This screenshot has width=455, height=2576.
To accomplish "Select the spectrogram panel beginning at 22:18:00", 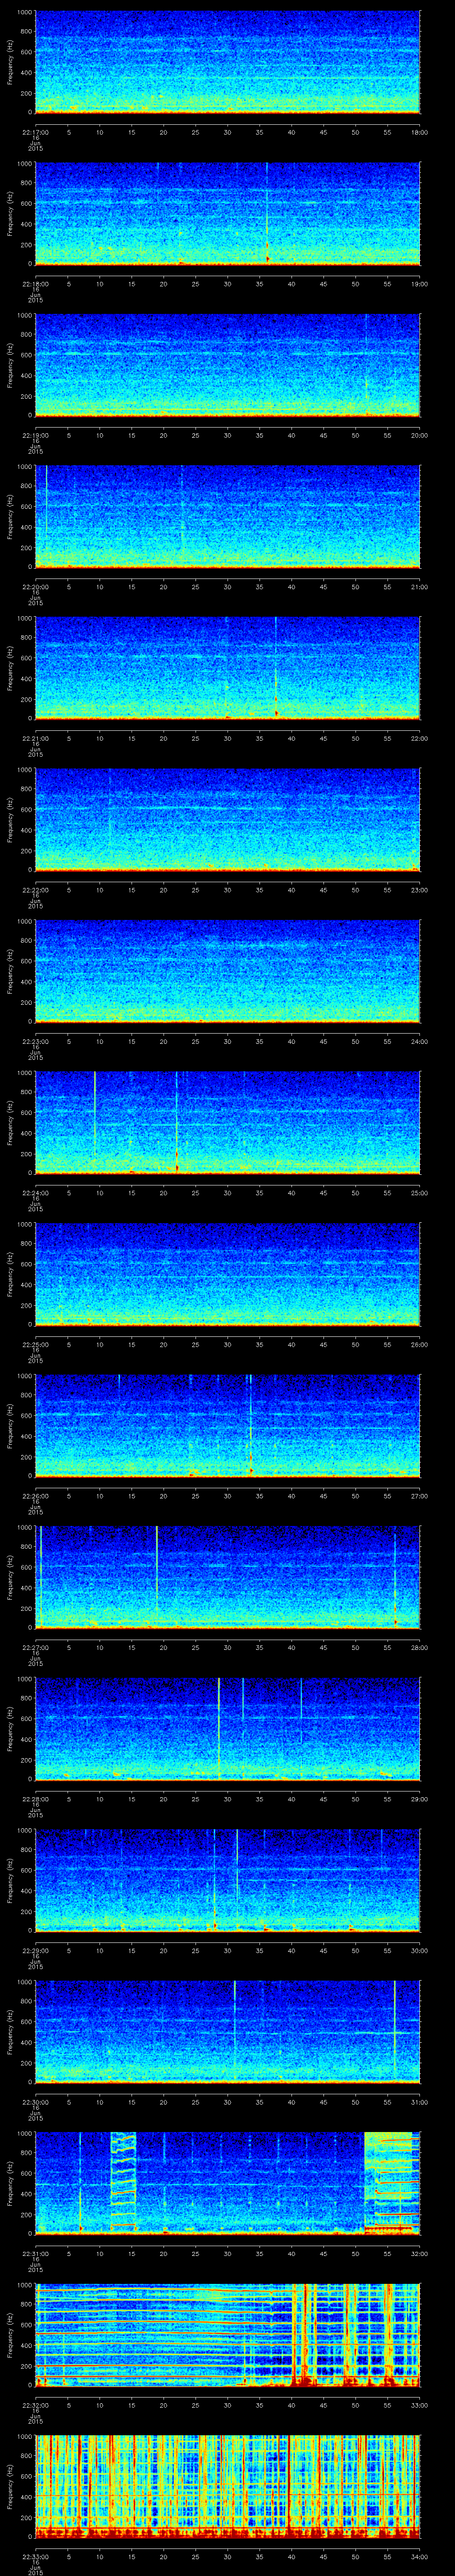I will coord(227,214).
